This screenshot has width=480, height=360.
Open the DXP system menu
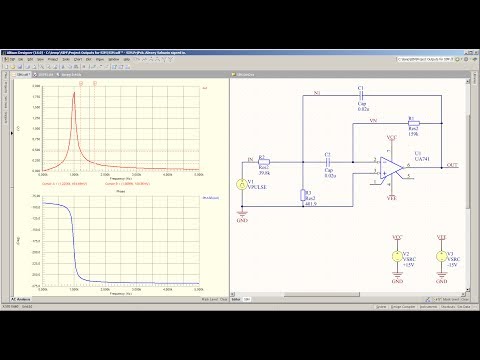pyautogui.click(x=9, y=59)
